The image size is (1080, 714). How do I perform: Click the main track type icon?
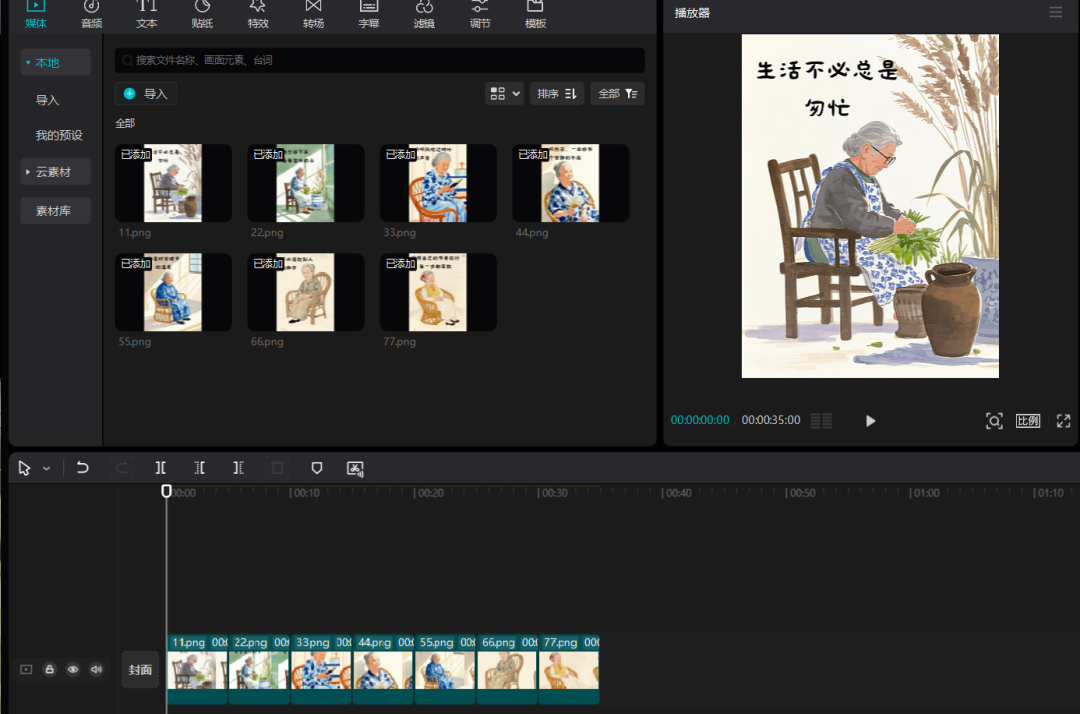[26, 669]
